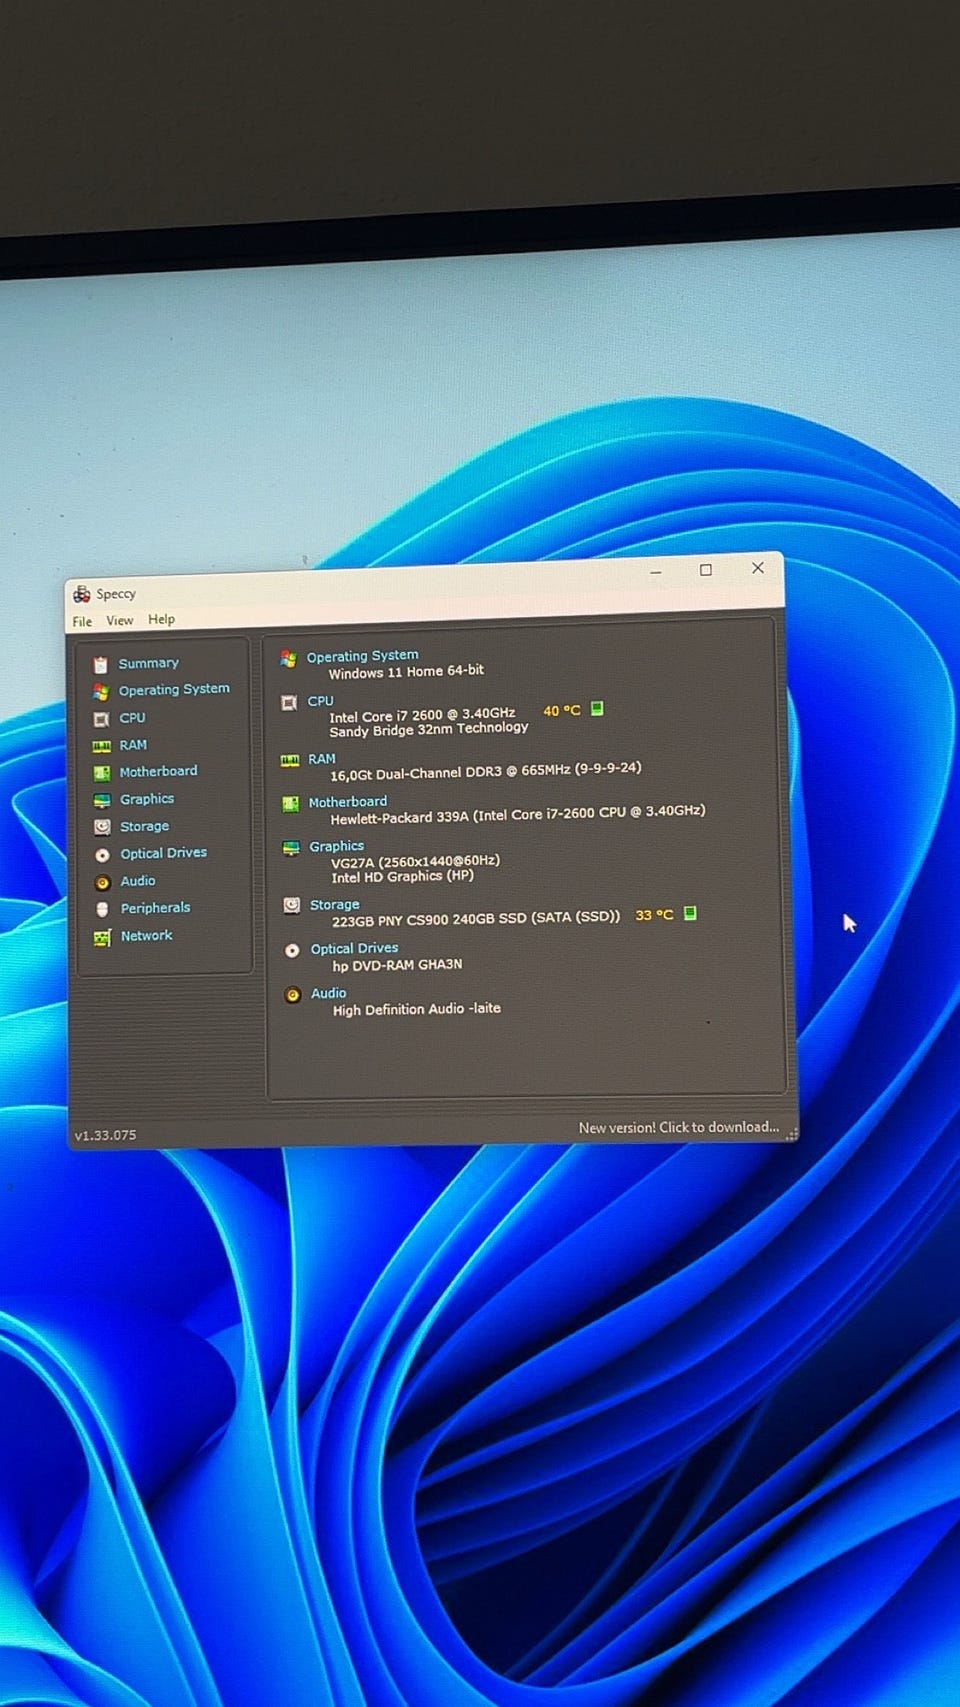Open the Help menu
Image resolution: width=960 pixels, height=1707 pixels.
click(x=161, y=619)
